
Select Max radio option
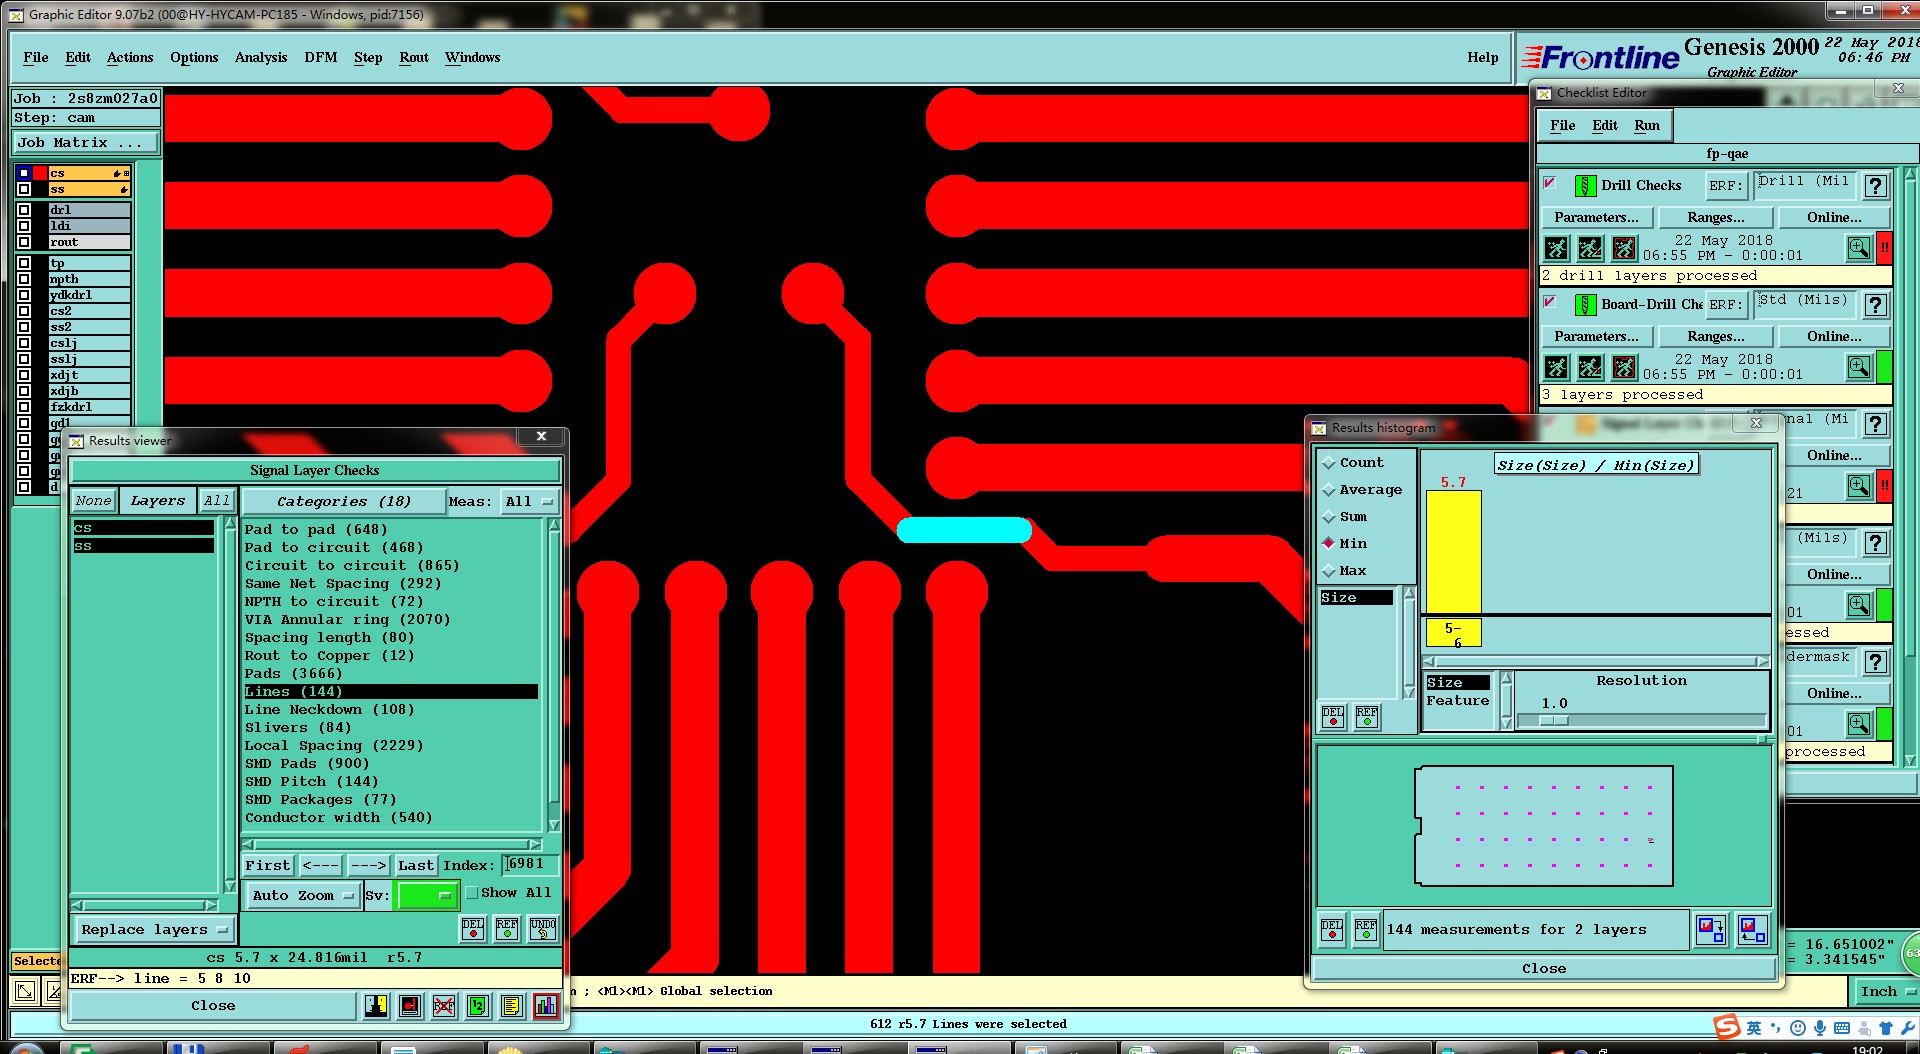tap(1329, 571)
